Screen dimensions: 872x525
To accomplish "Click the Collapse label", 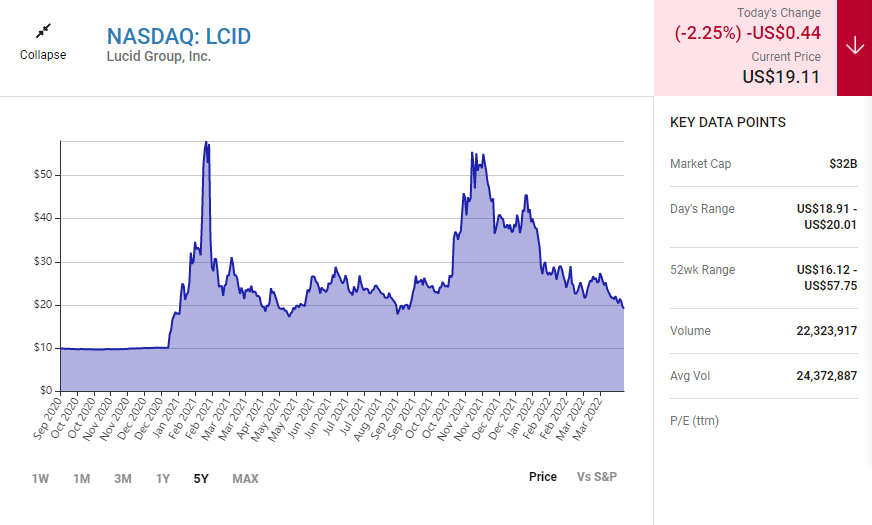I will pyautogui.click(x=43, y=55).
